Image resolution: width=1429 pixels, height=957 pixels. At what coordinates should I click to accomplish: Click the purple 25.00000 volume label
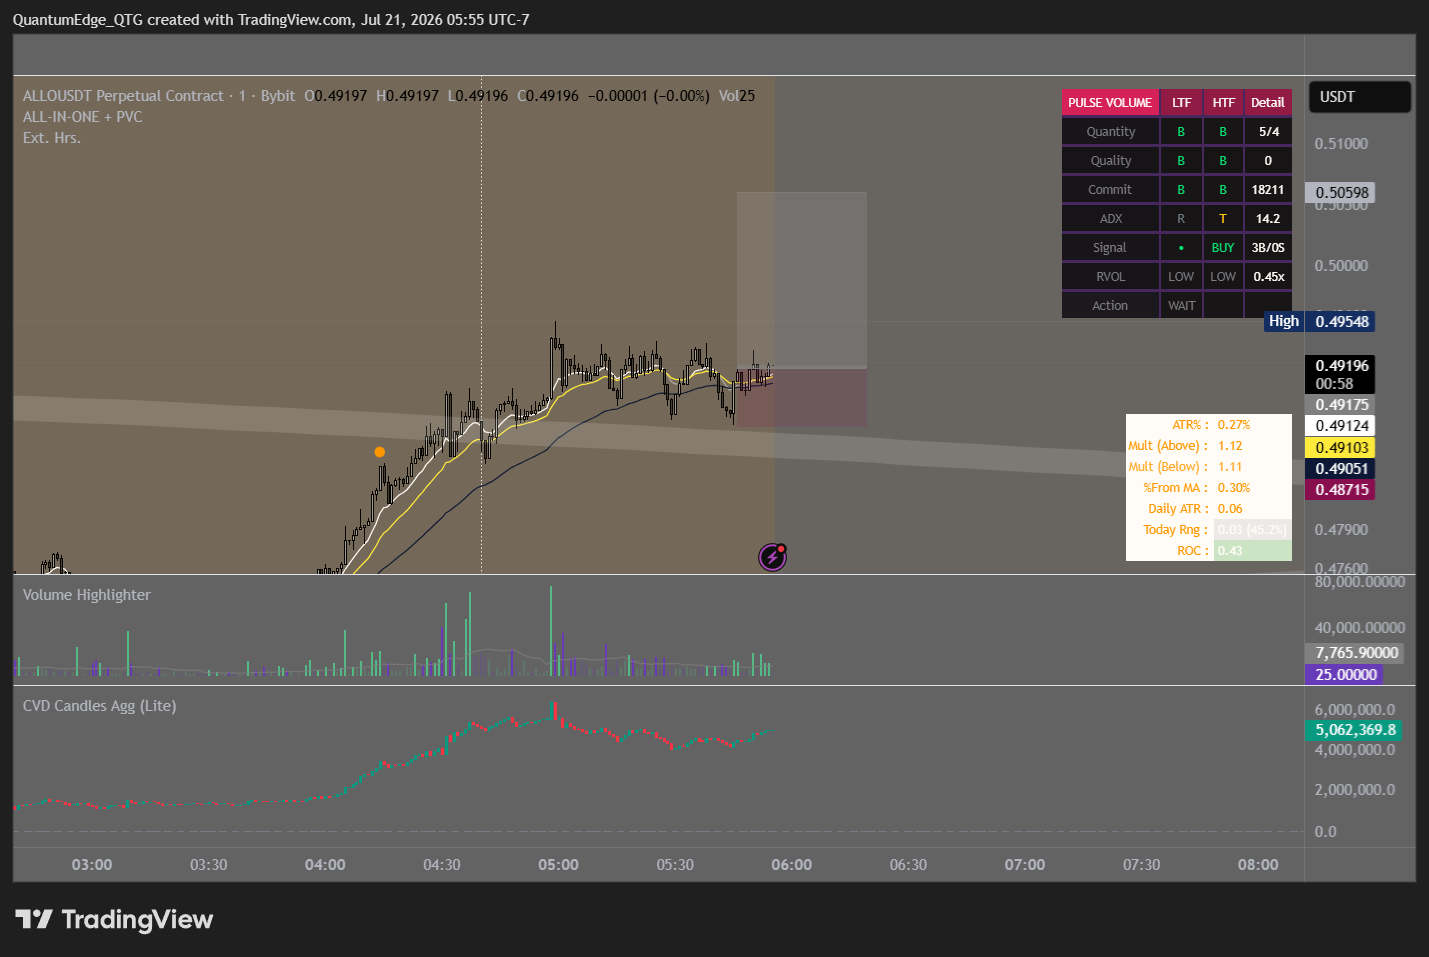point(1345,675)
